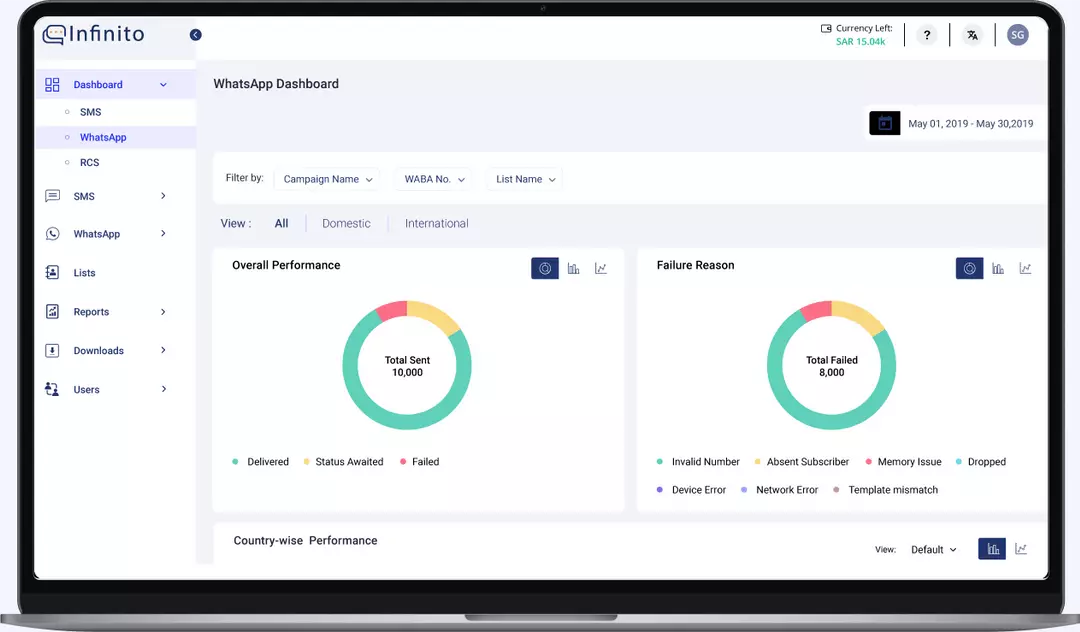1080x632 pixels.
Task: Toggle Invalid Number legend item
Action: 698,462
